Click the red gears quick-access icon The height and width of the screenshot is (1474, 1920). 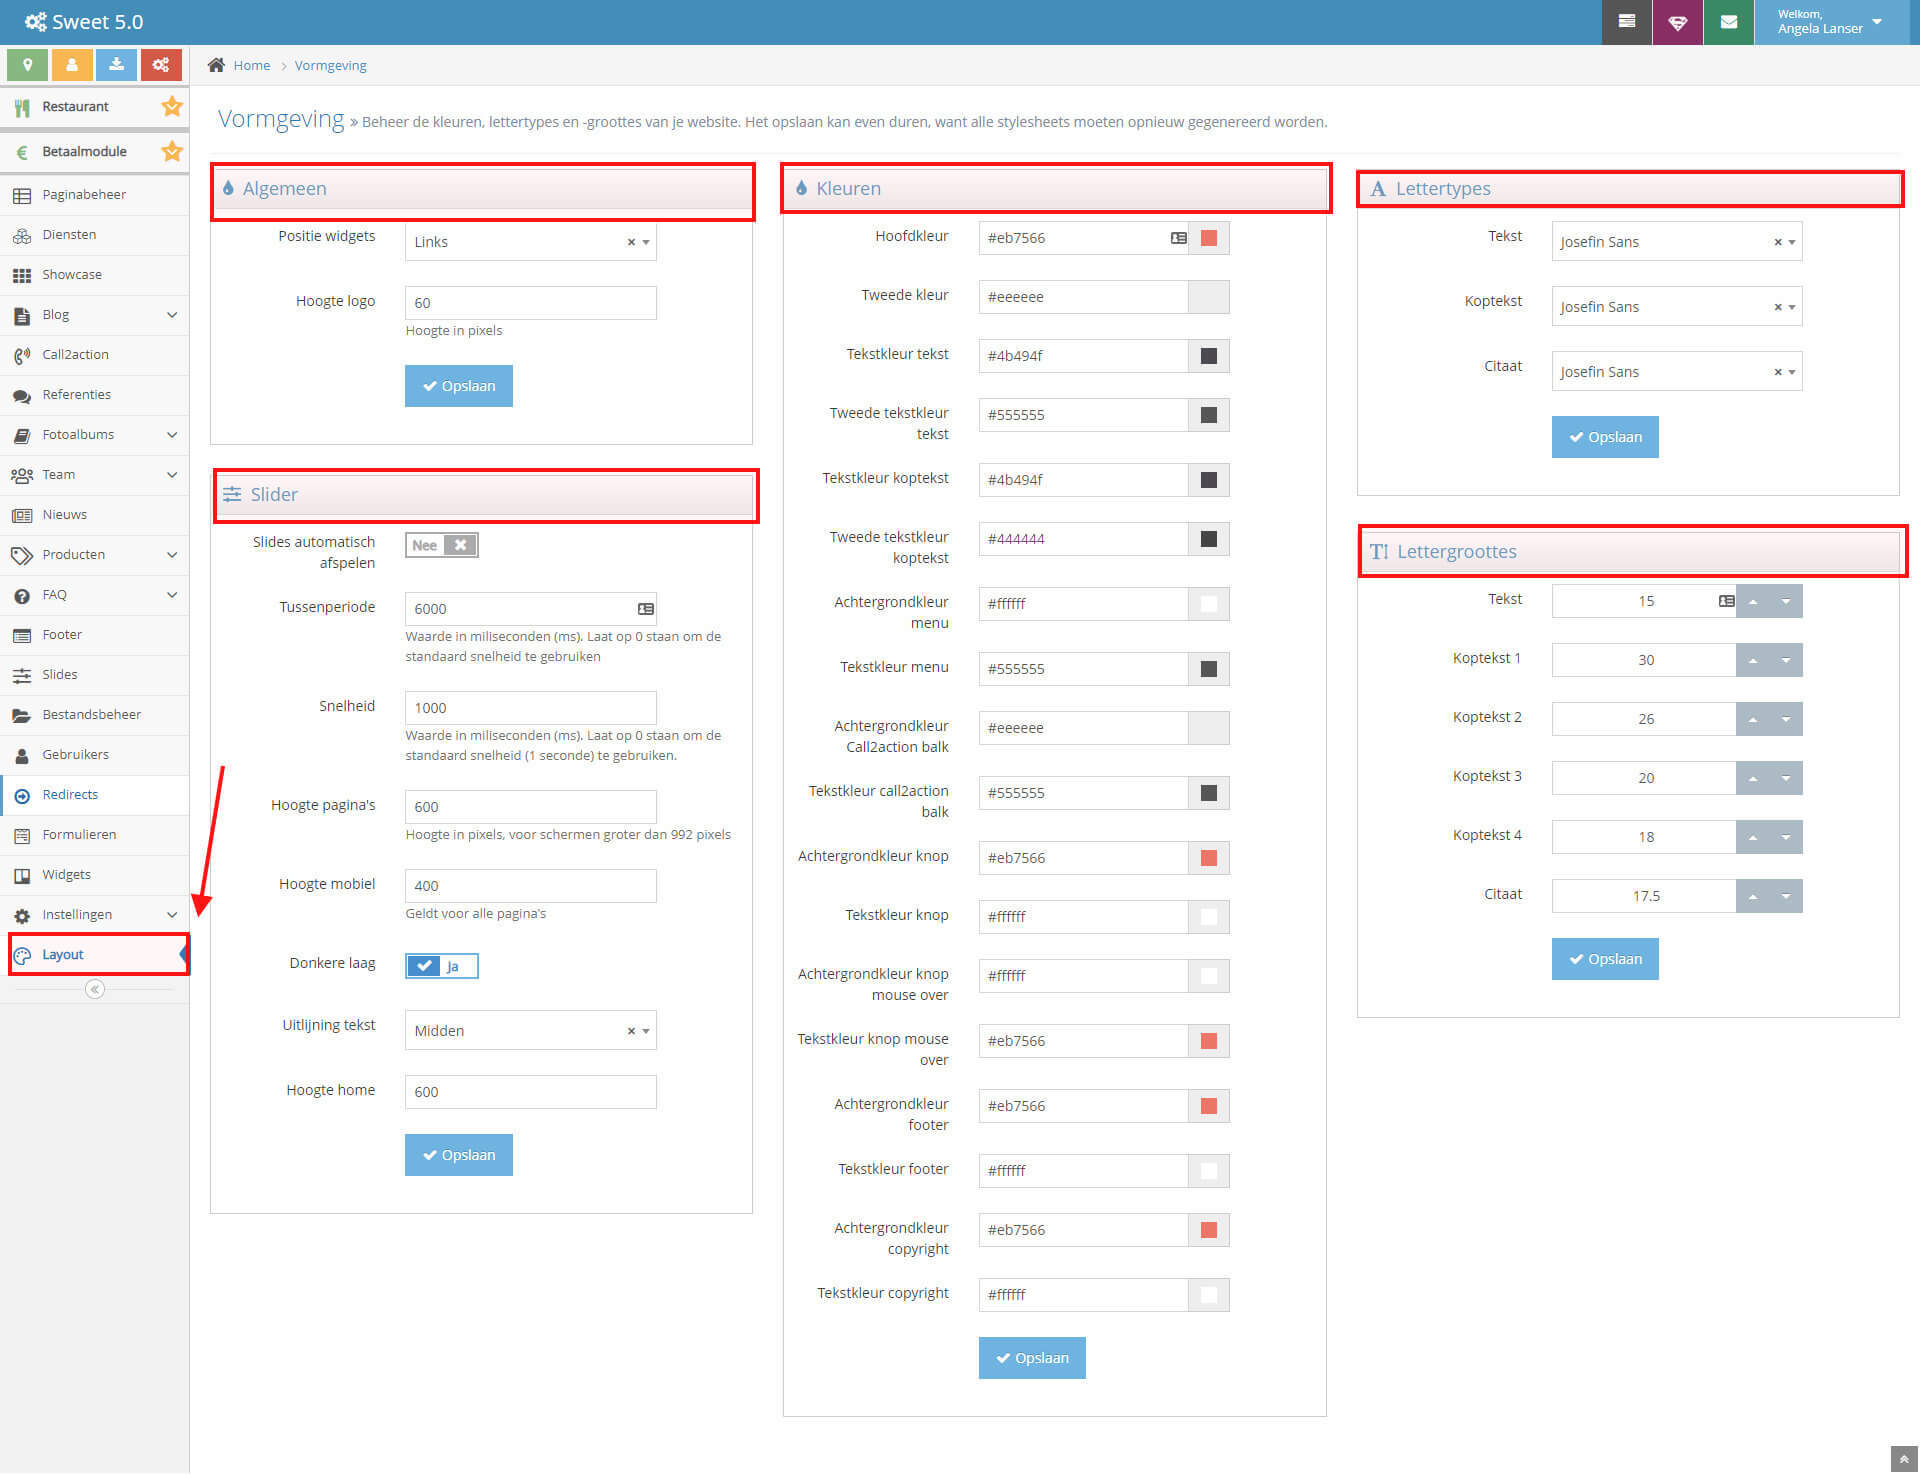pos(161,64)
